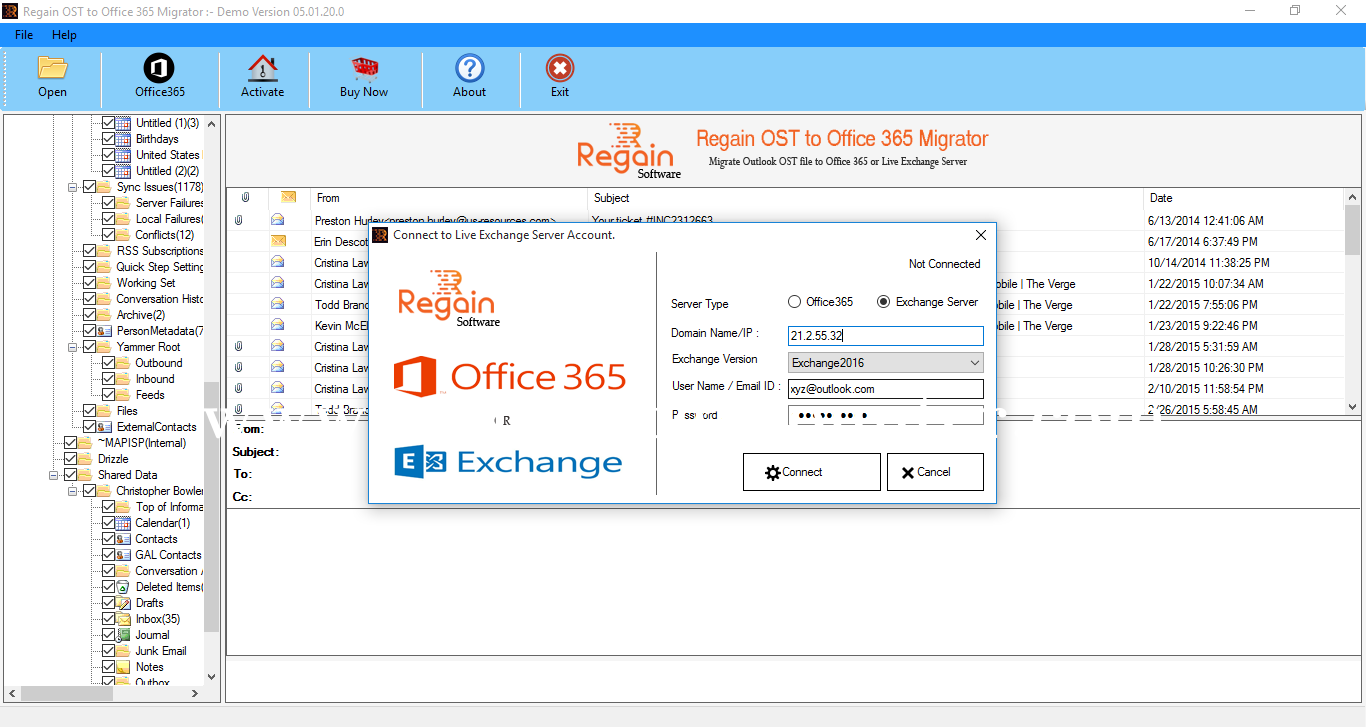Collapse the Christopher Bowler tree node
Viewport: 1366px width, 727px height.
73,491
